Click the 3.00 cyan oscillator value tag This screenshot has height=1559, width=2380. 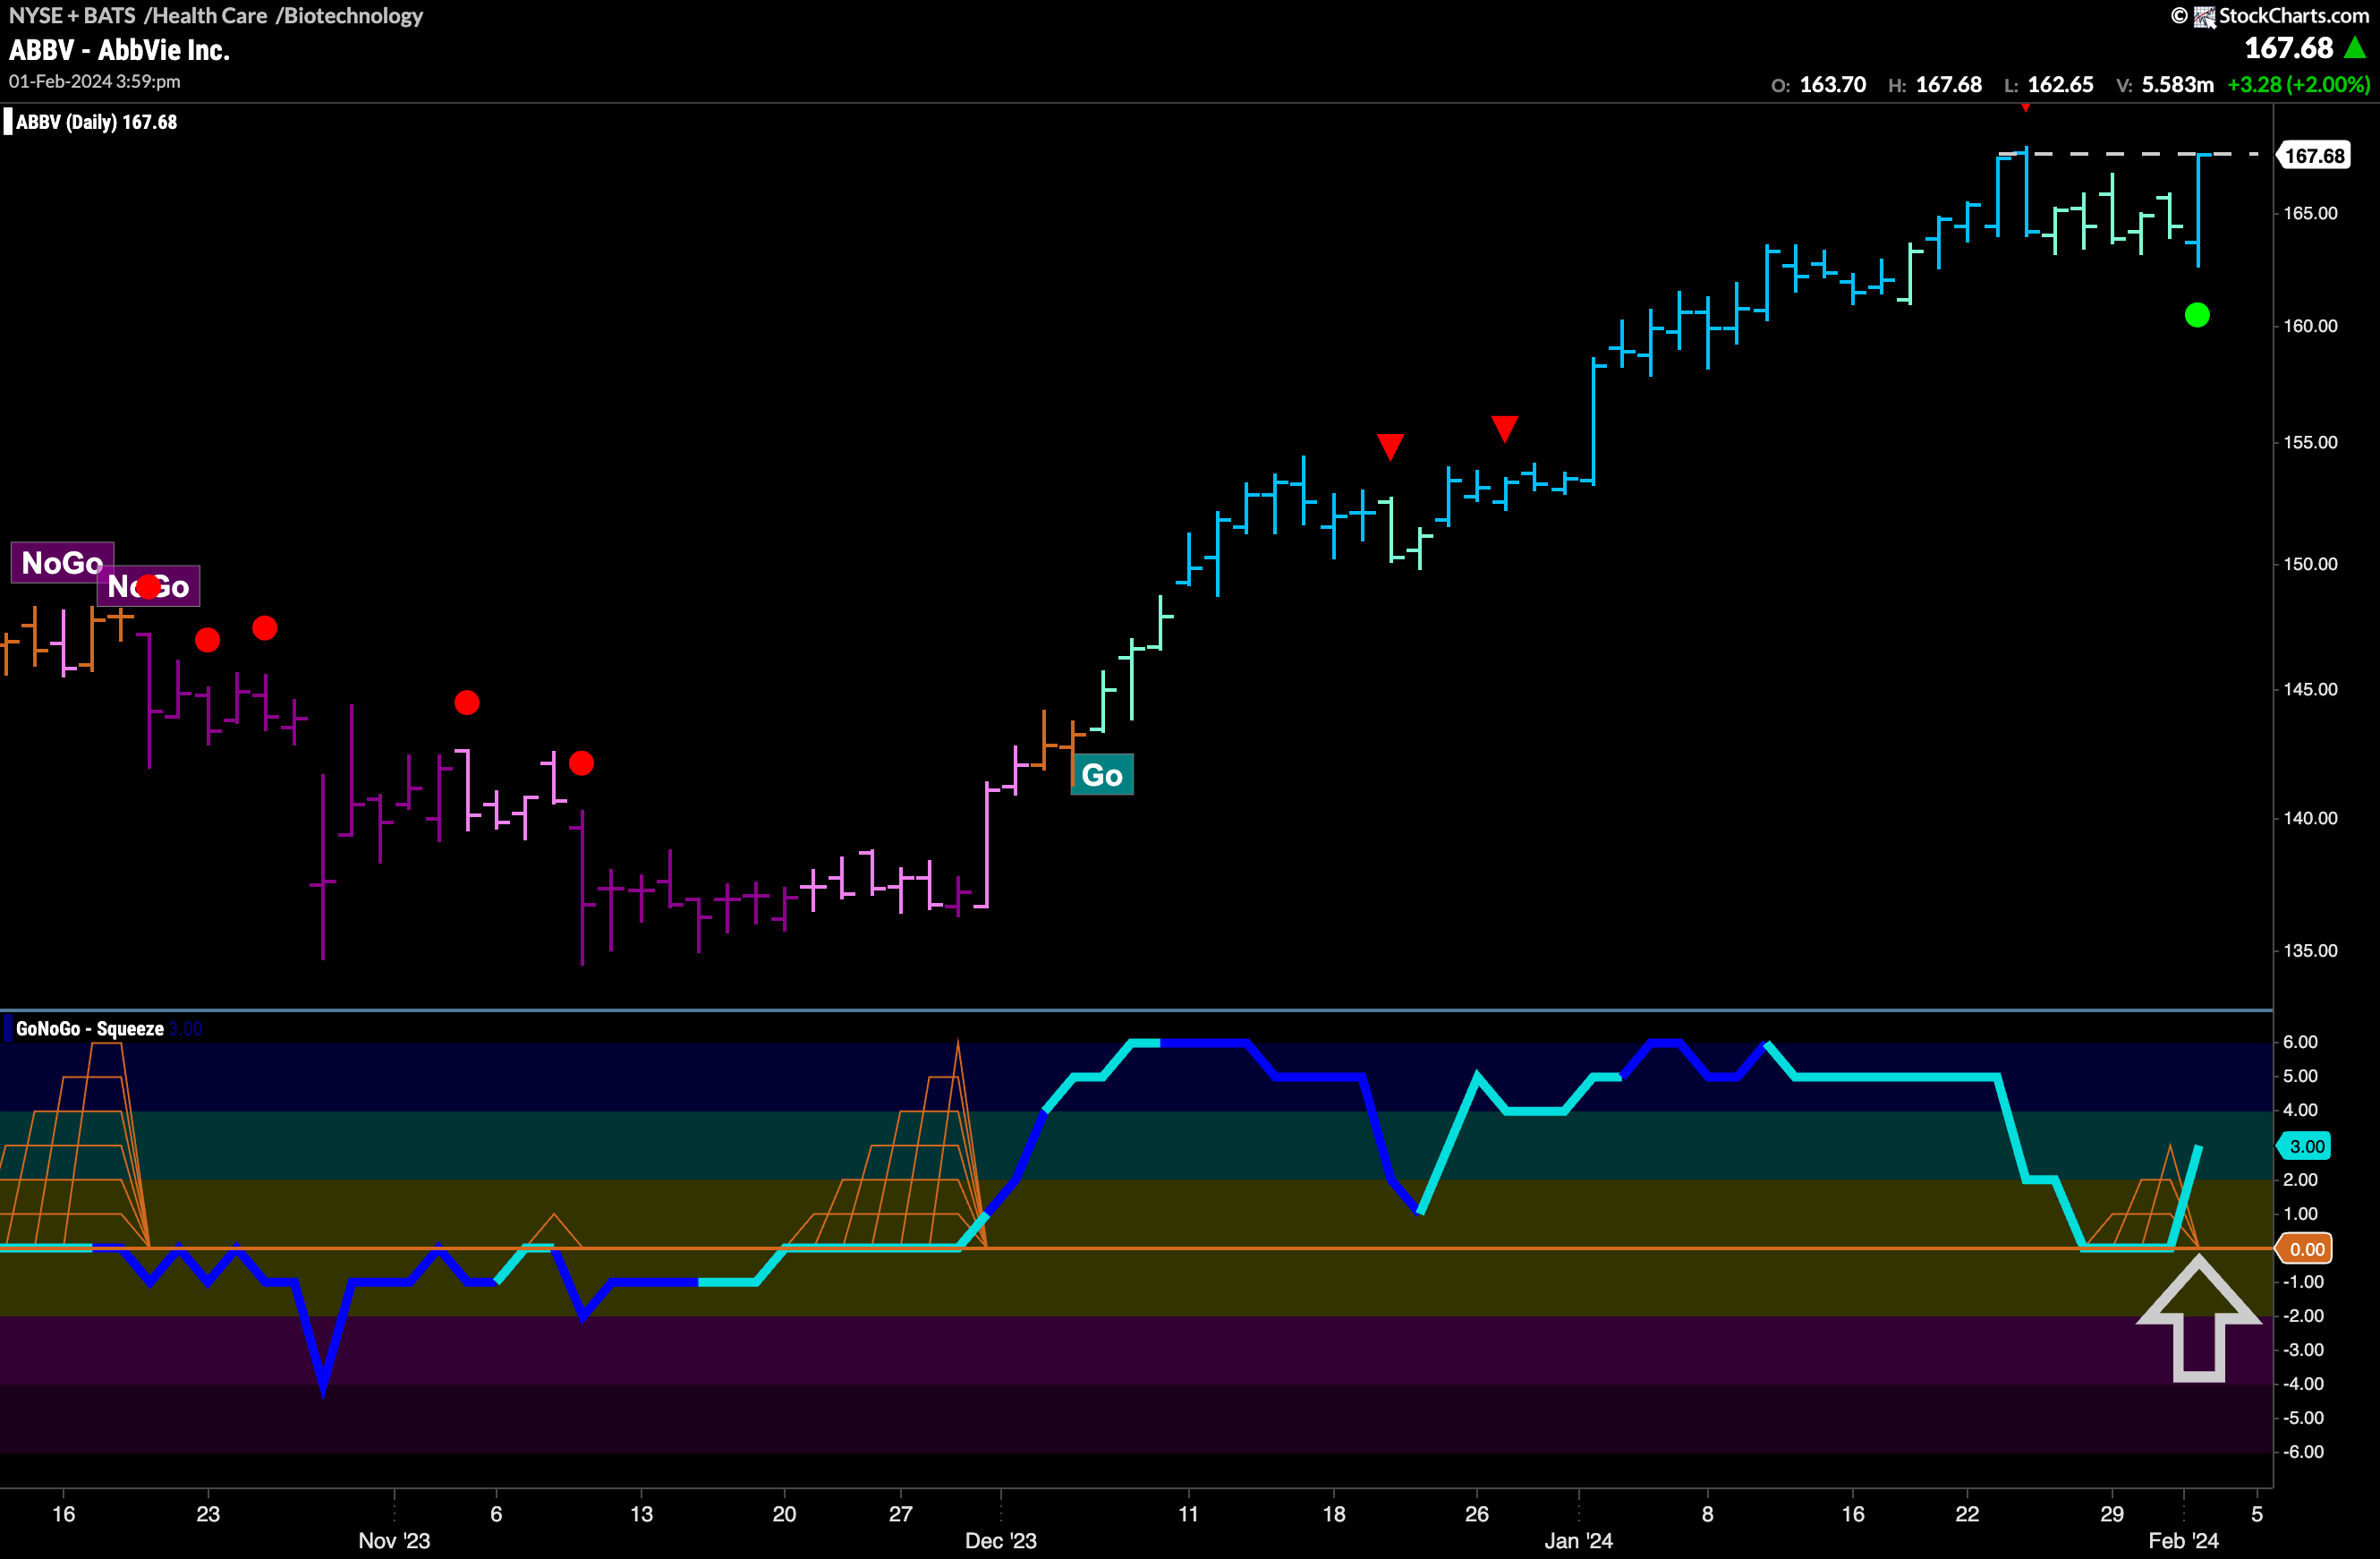click(x=2305, y=1147)
